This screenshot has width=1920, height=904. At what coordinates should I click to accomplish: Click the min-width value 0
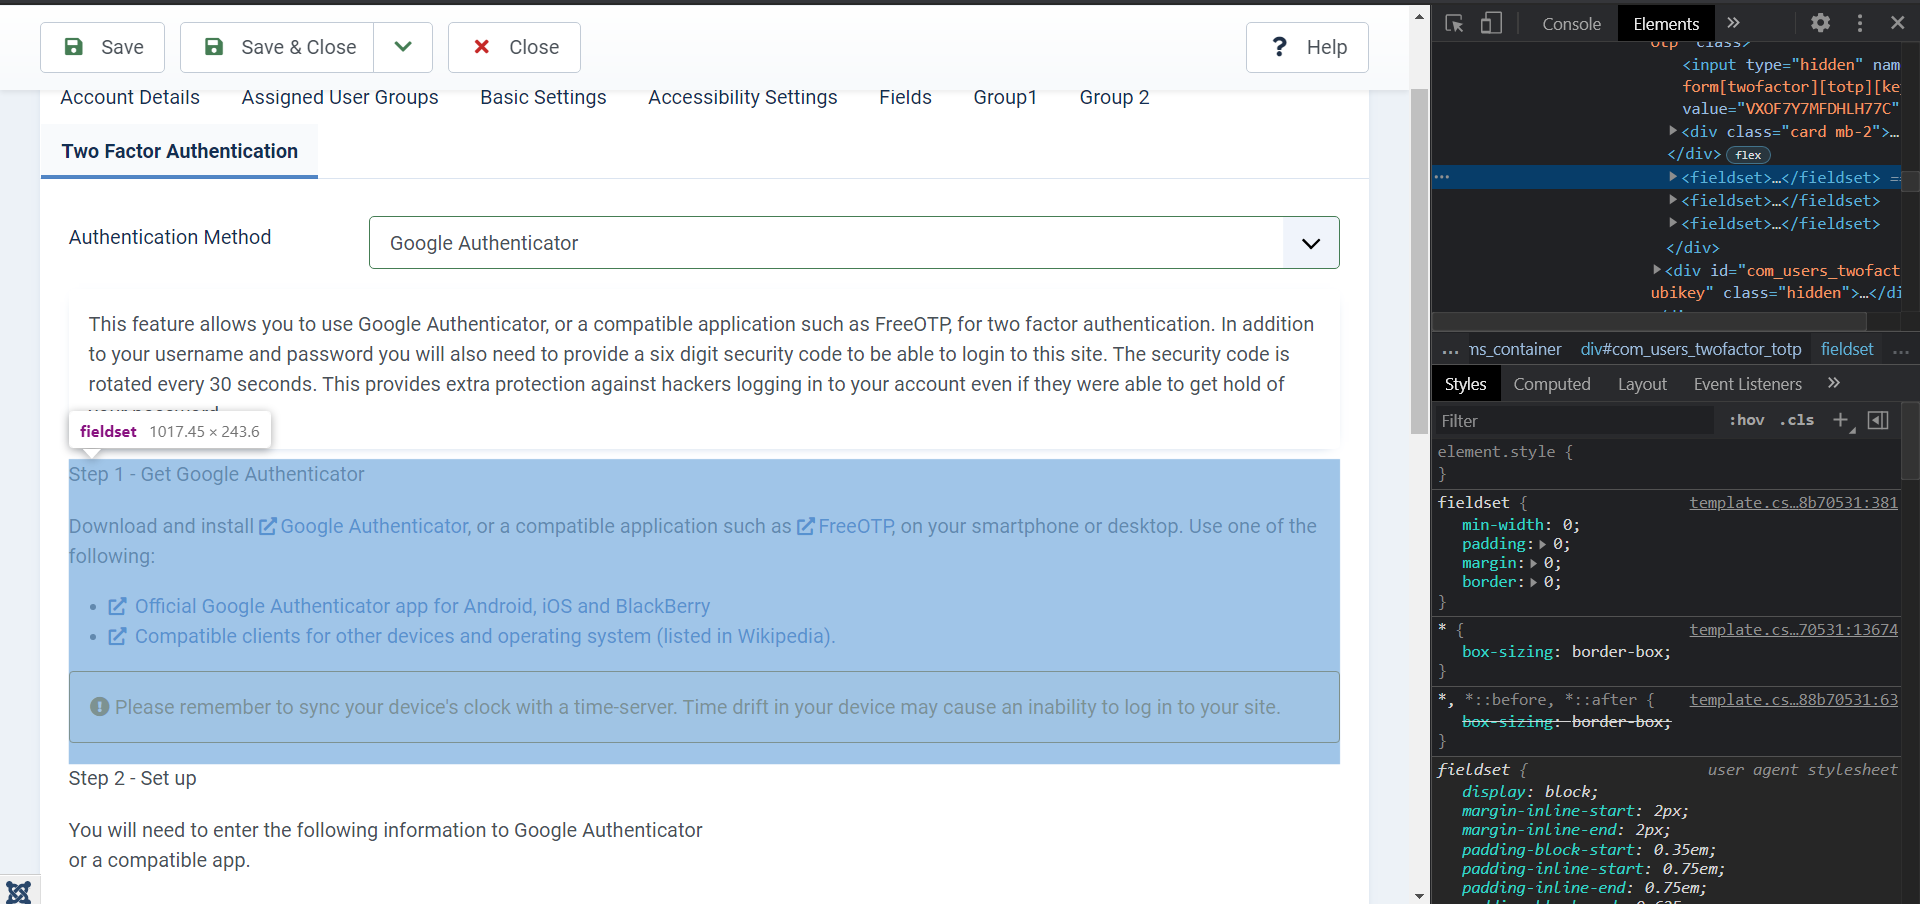click(1567, 525)
